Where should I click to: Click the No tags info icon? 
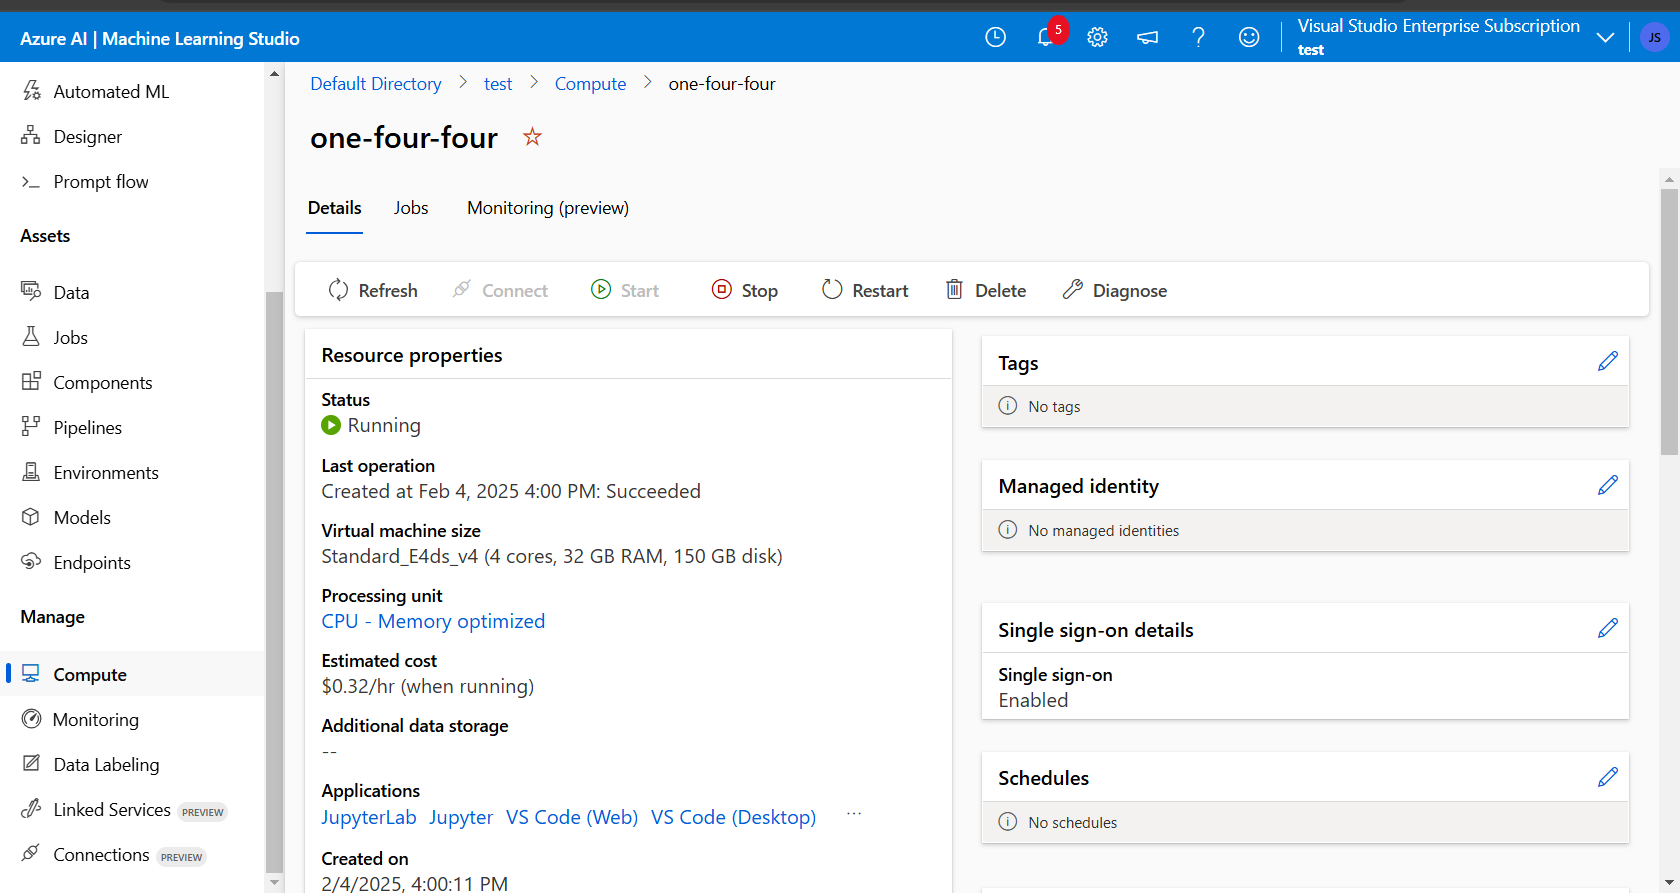1008,406
